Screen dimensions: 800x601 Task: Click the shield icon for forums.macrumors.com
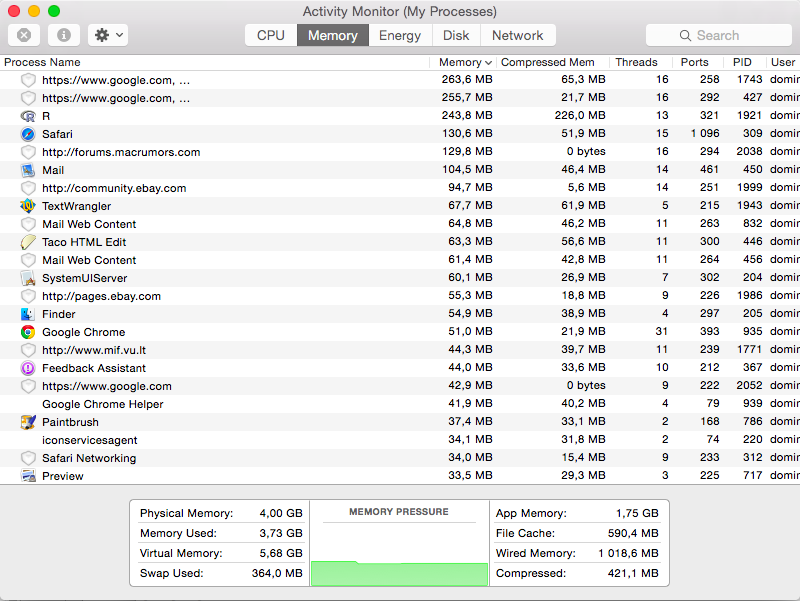click(28, 152)
